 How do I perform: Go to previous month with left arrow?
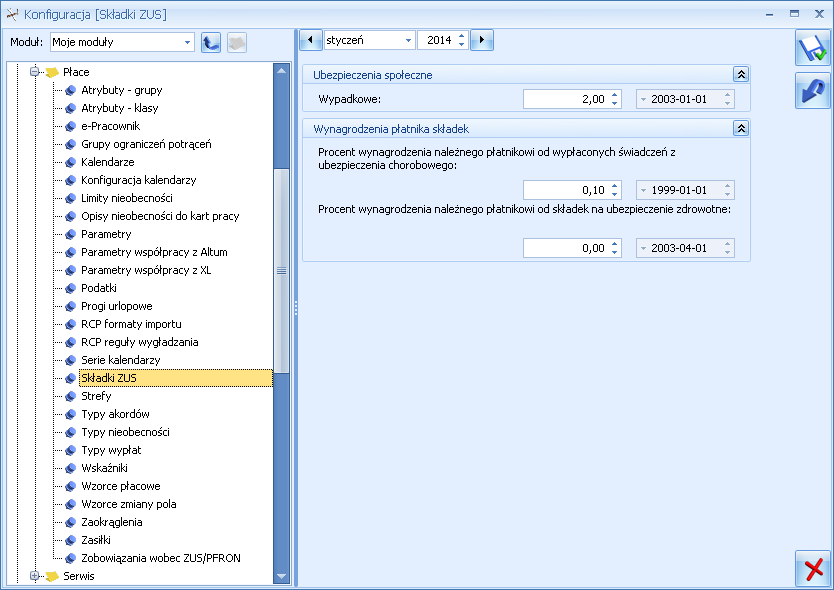[x=311, y=40]
